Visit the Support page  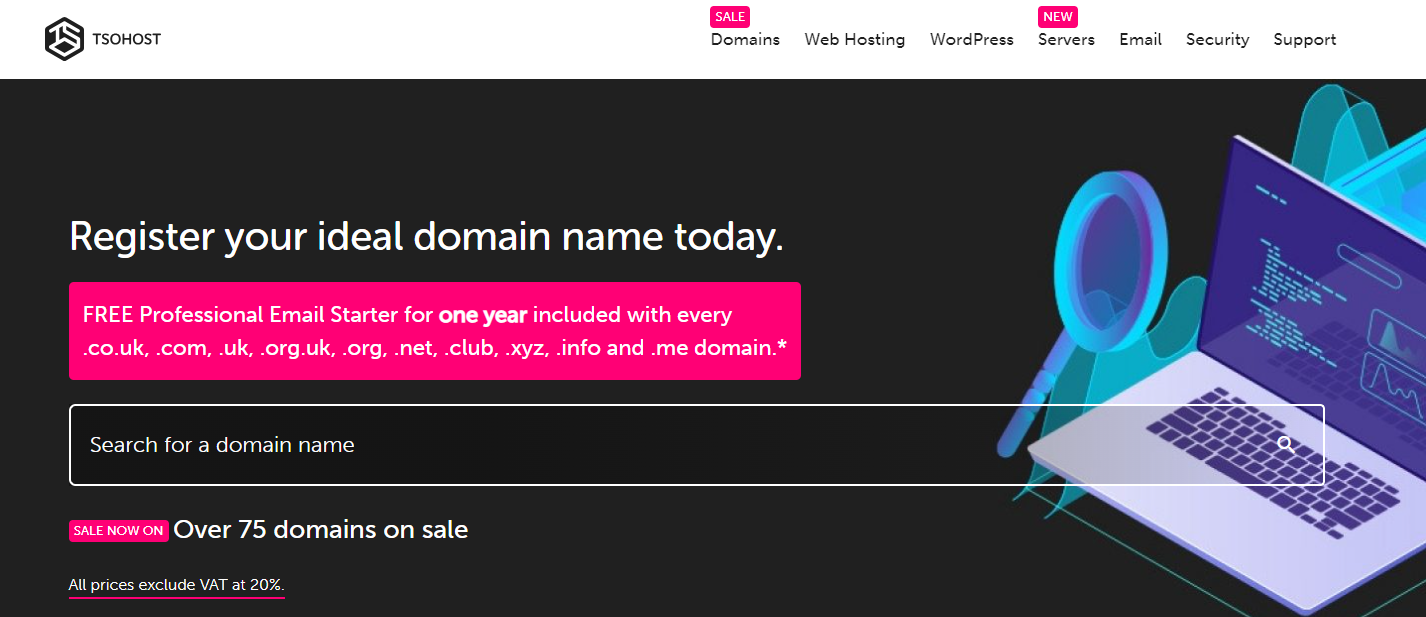pyautogui.click(x=1304, y=40)
